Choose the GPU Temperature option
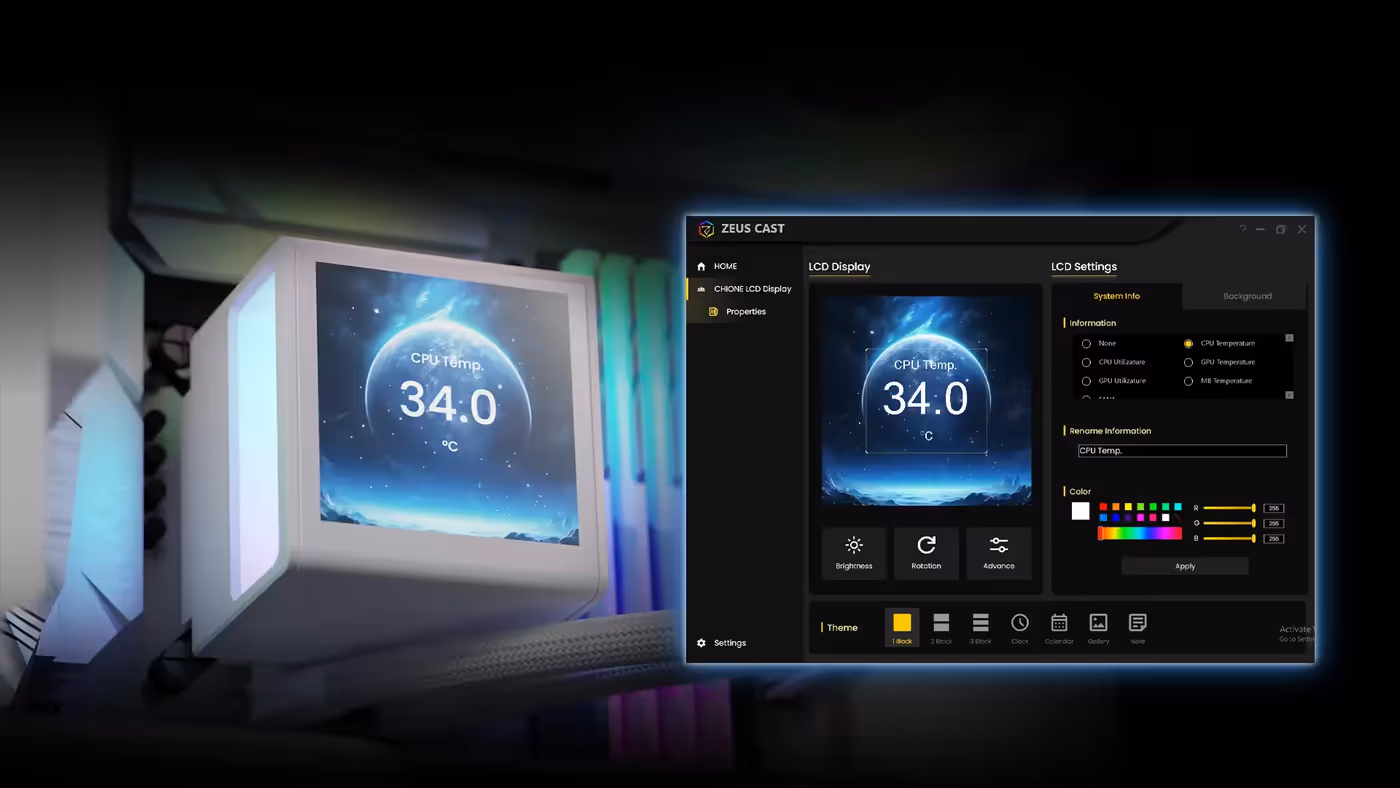 coord(1189,362)
